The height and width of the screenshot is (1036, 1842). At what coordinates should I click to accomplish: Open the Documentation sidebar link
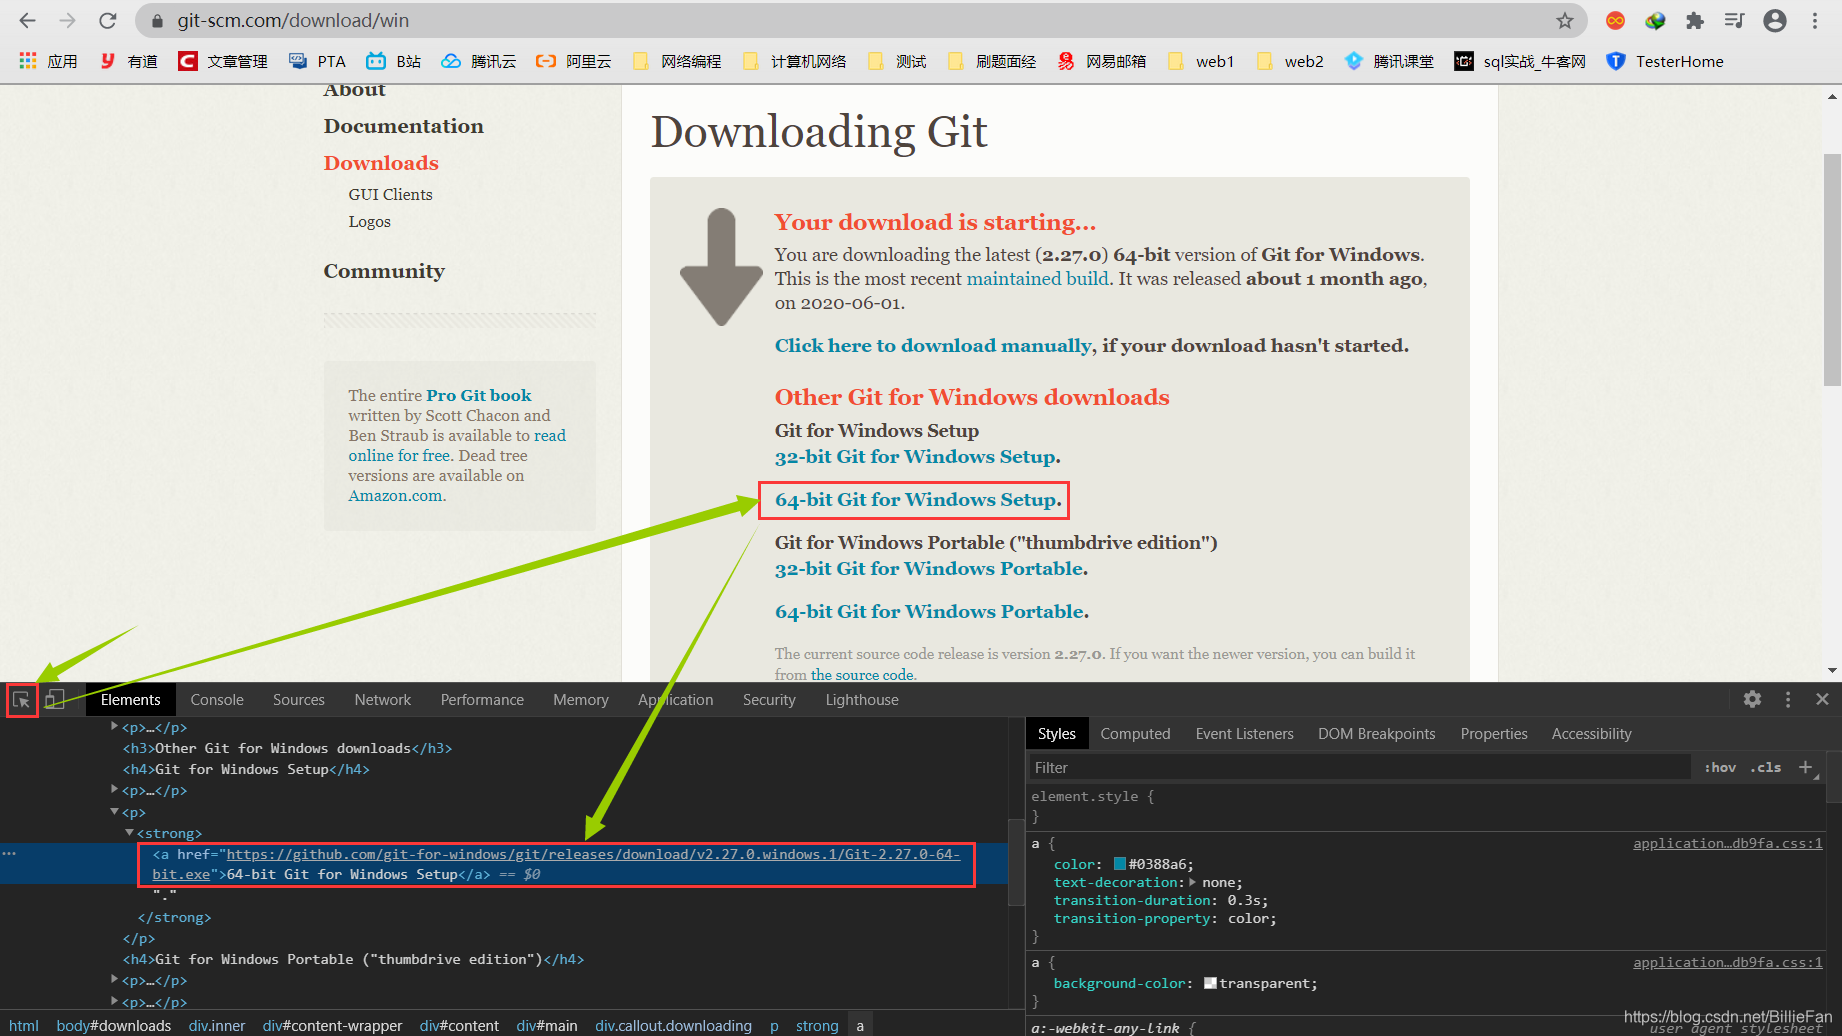point(403,126)
